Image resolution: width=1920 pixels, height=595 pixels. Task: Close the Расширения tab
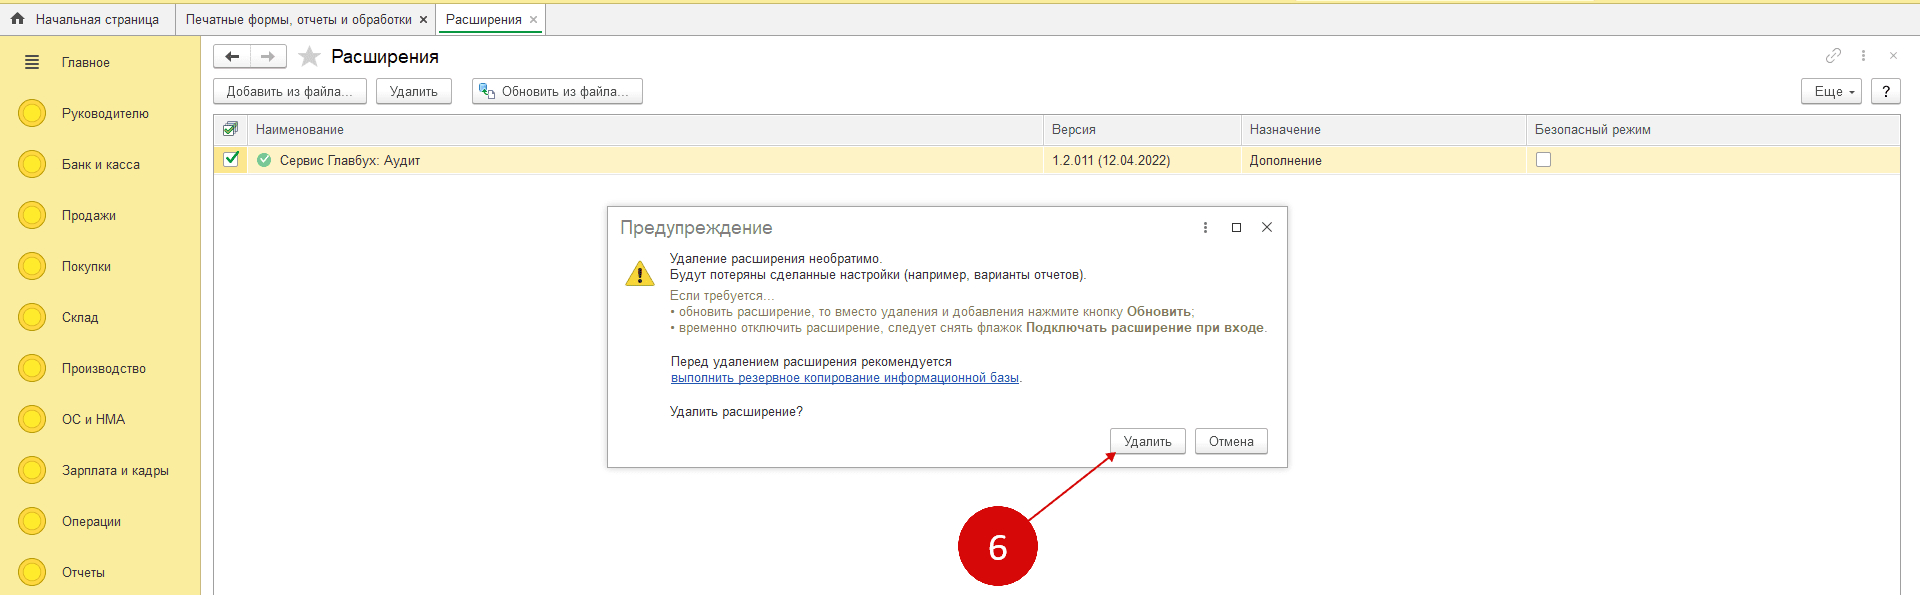(x=533, y=19)
